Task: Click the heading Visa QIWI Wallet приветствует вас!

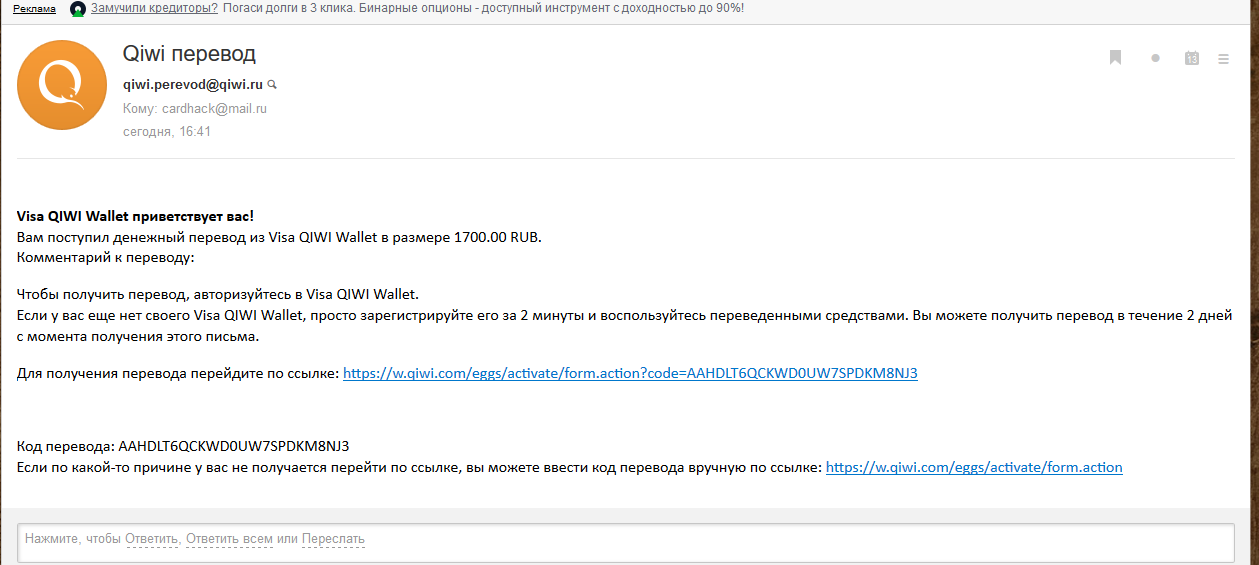Action: [135, 215]
